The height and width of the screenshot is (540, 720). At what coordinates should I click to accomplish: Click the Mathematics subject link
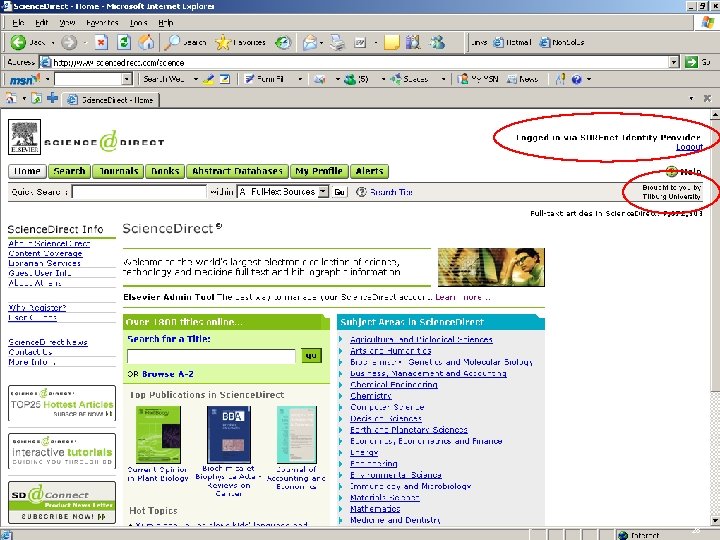click(375, 508)
